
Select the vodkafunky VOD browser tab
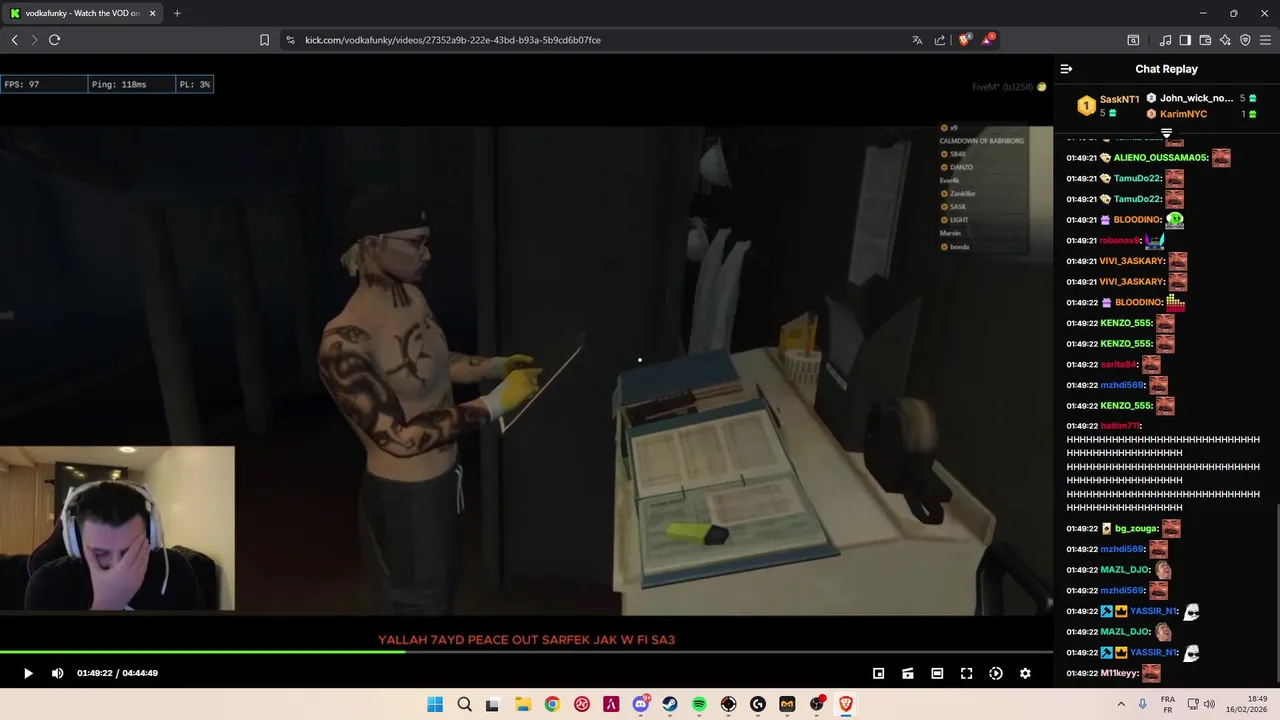click(x=81, y=13)
